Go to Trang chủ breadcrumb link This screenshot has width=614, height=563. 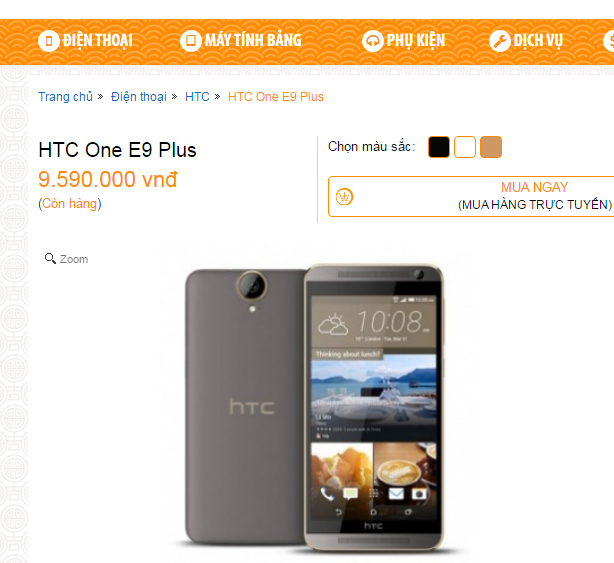tap(65, 97)
